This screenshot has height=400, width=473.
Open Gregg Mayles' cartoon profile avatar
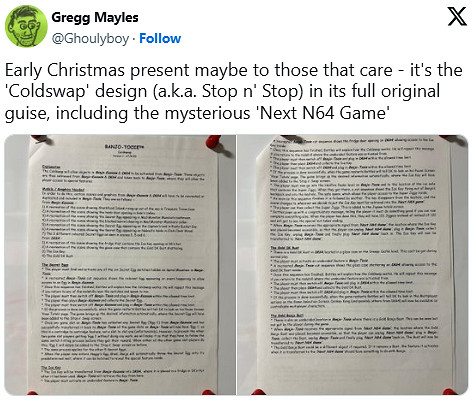point(26,27)
